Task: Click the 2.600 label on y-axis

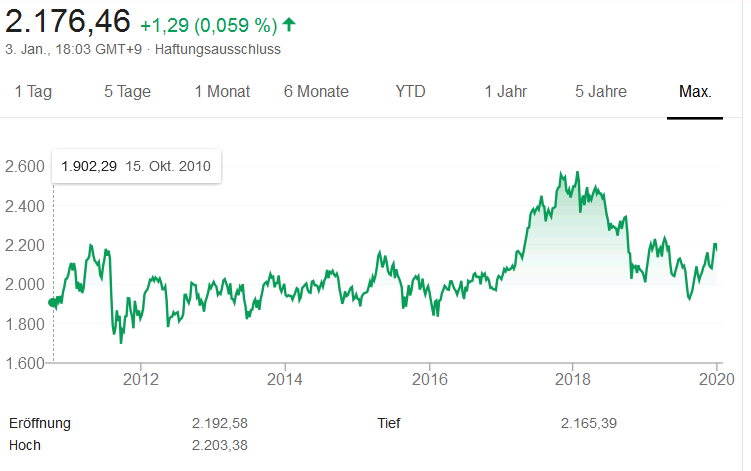Action: point(25,166)
